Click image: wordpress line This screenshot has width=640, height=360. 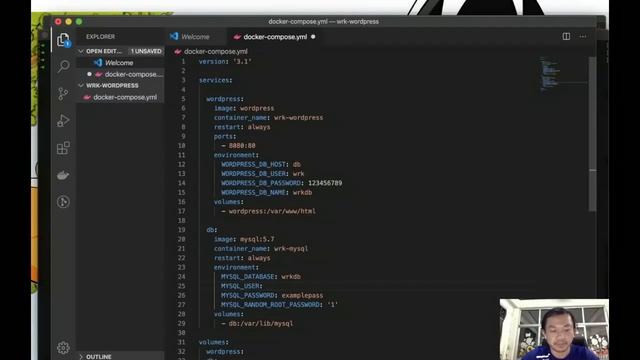(244, 109)
